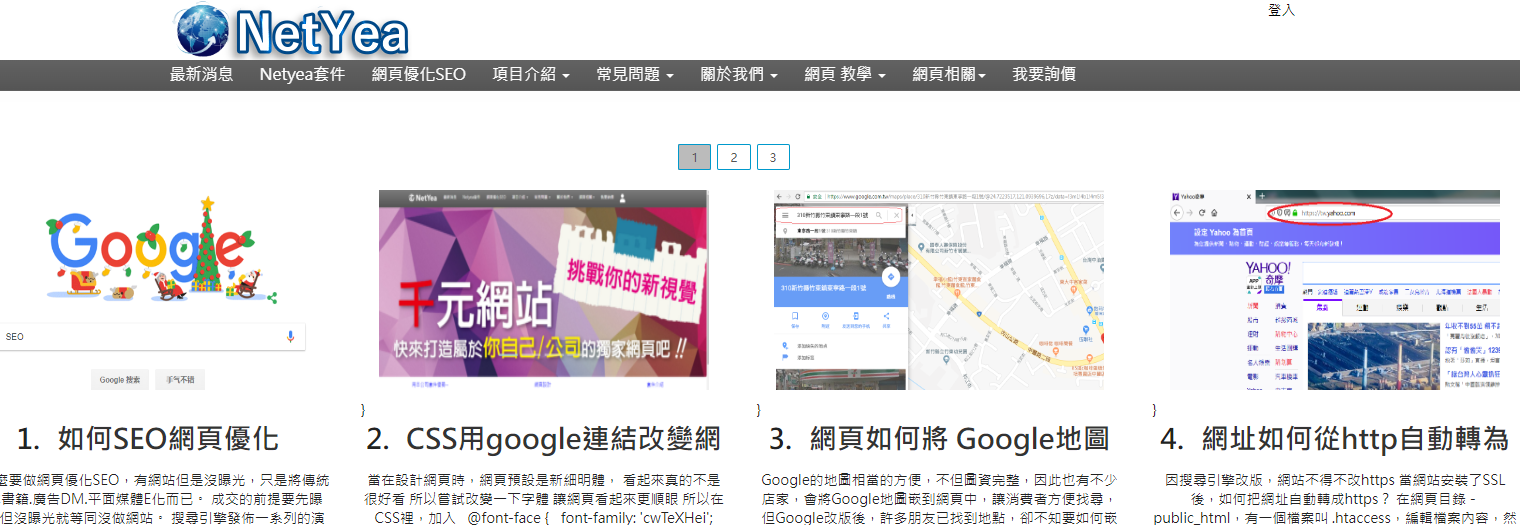Open 最新消息 menu item
This screenshot has height=528, width=1520.
coord(202,74)
